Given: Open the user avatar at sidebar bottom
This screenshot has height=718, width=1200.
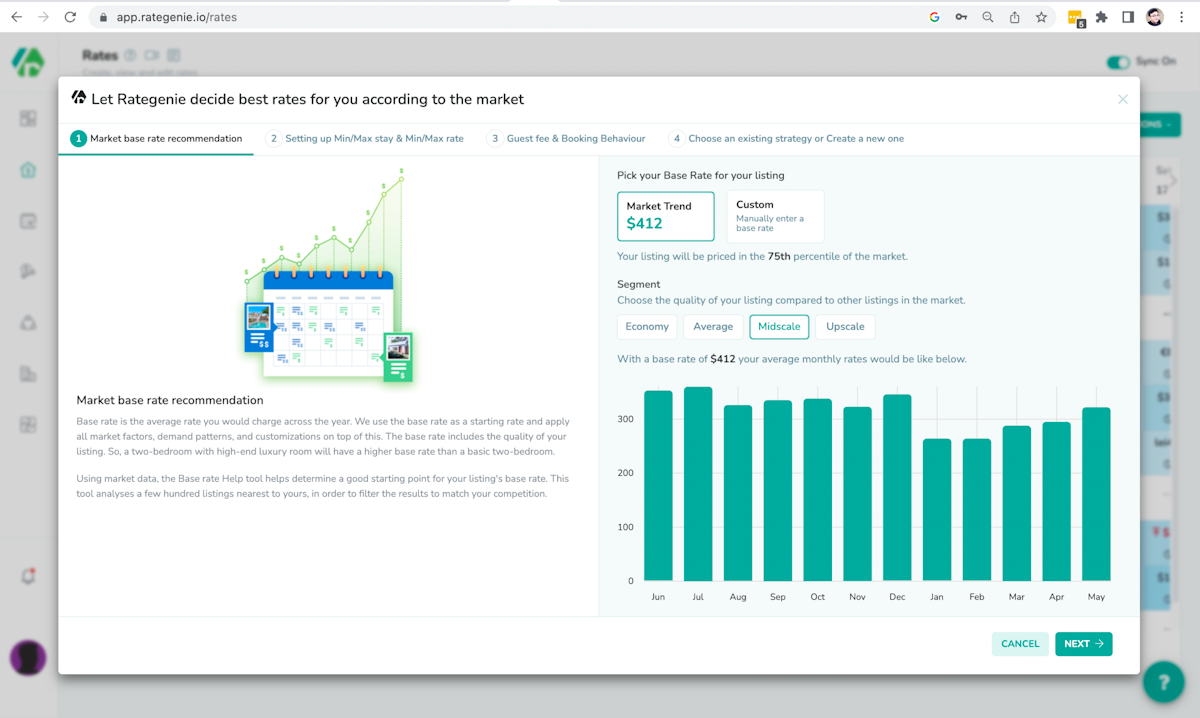Looking at the screenshot, I should tap(28, 657).
